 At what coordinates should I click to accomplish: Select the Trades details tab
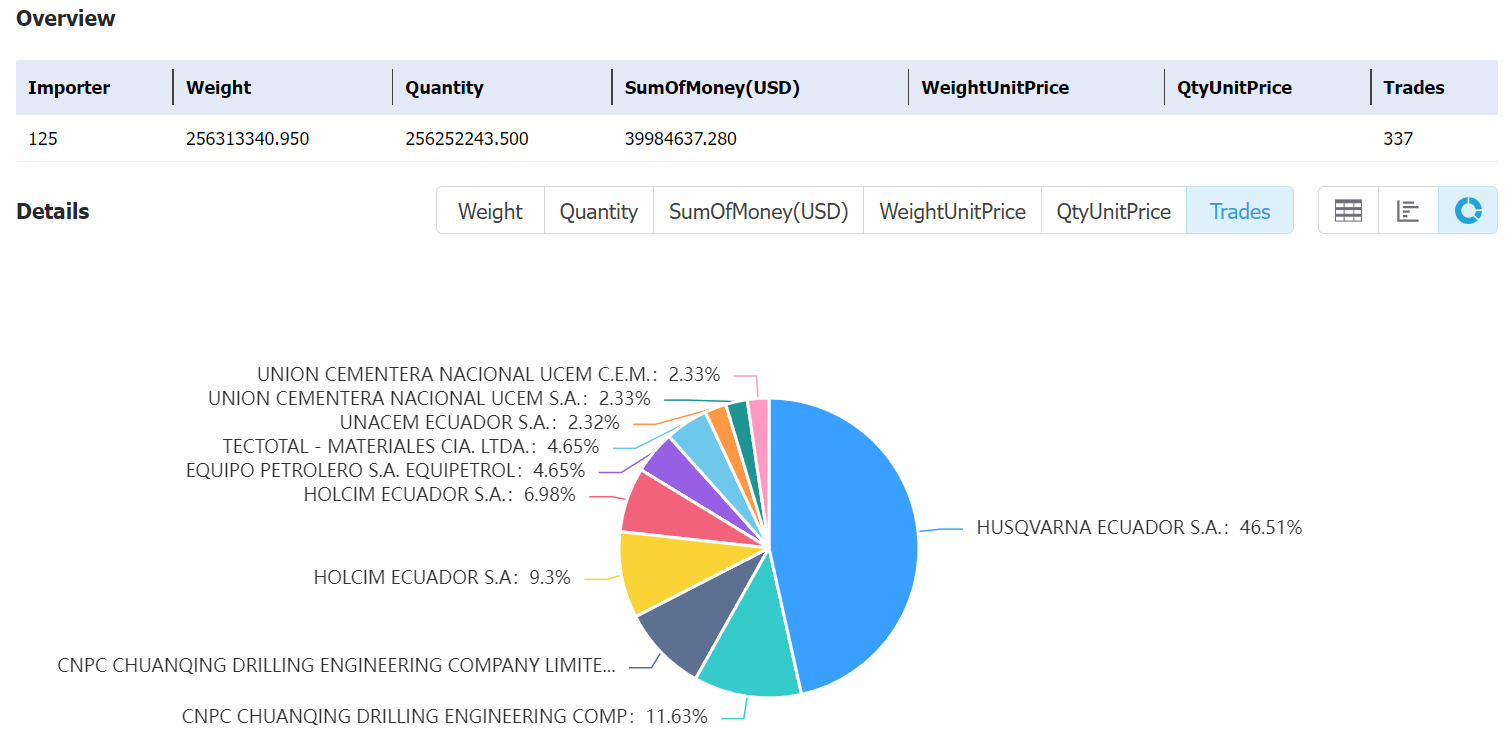click(1240, 211)
